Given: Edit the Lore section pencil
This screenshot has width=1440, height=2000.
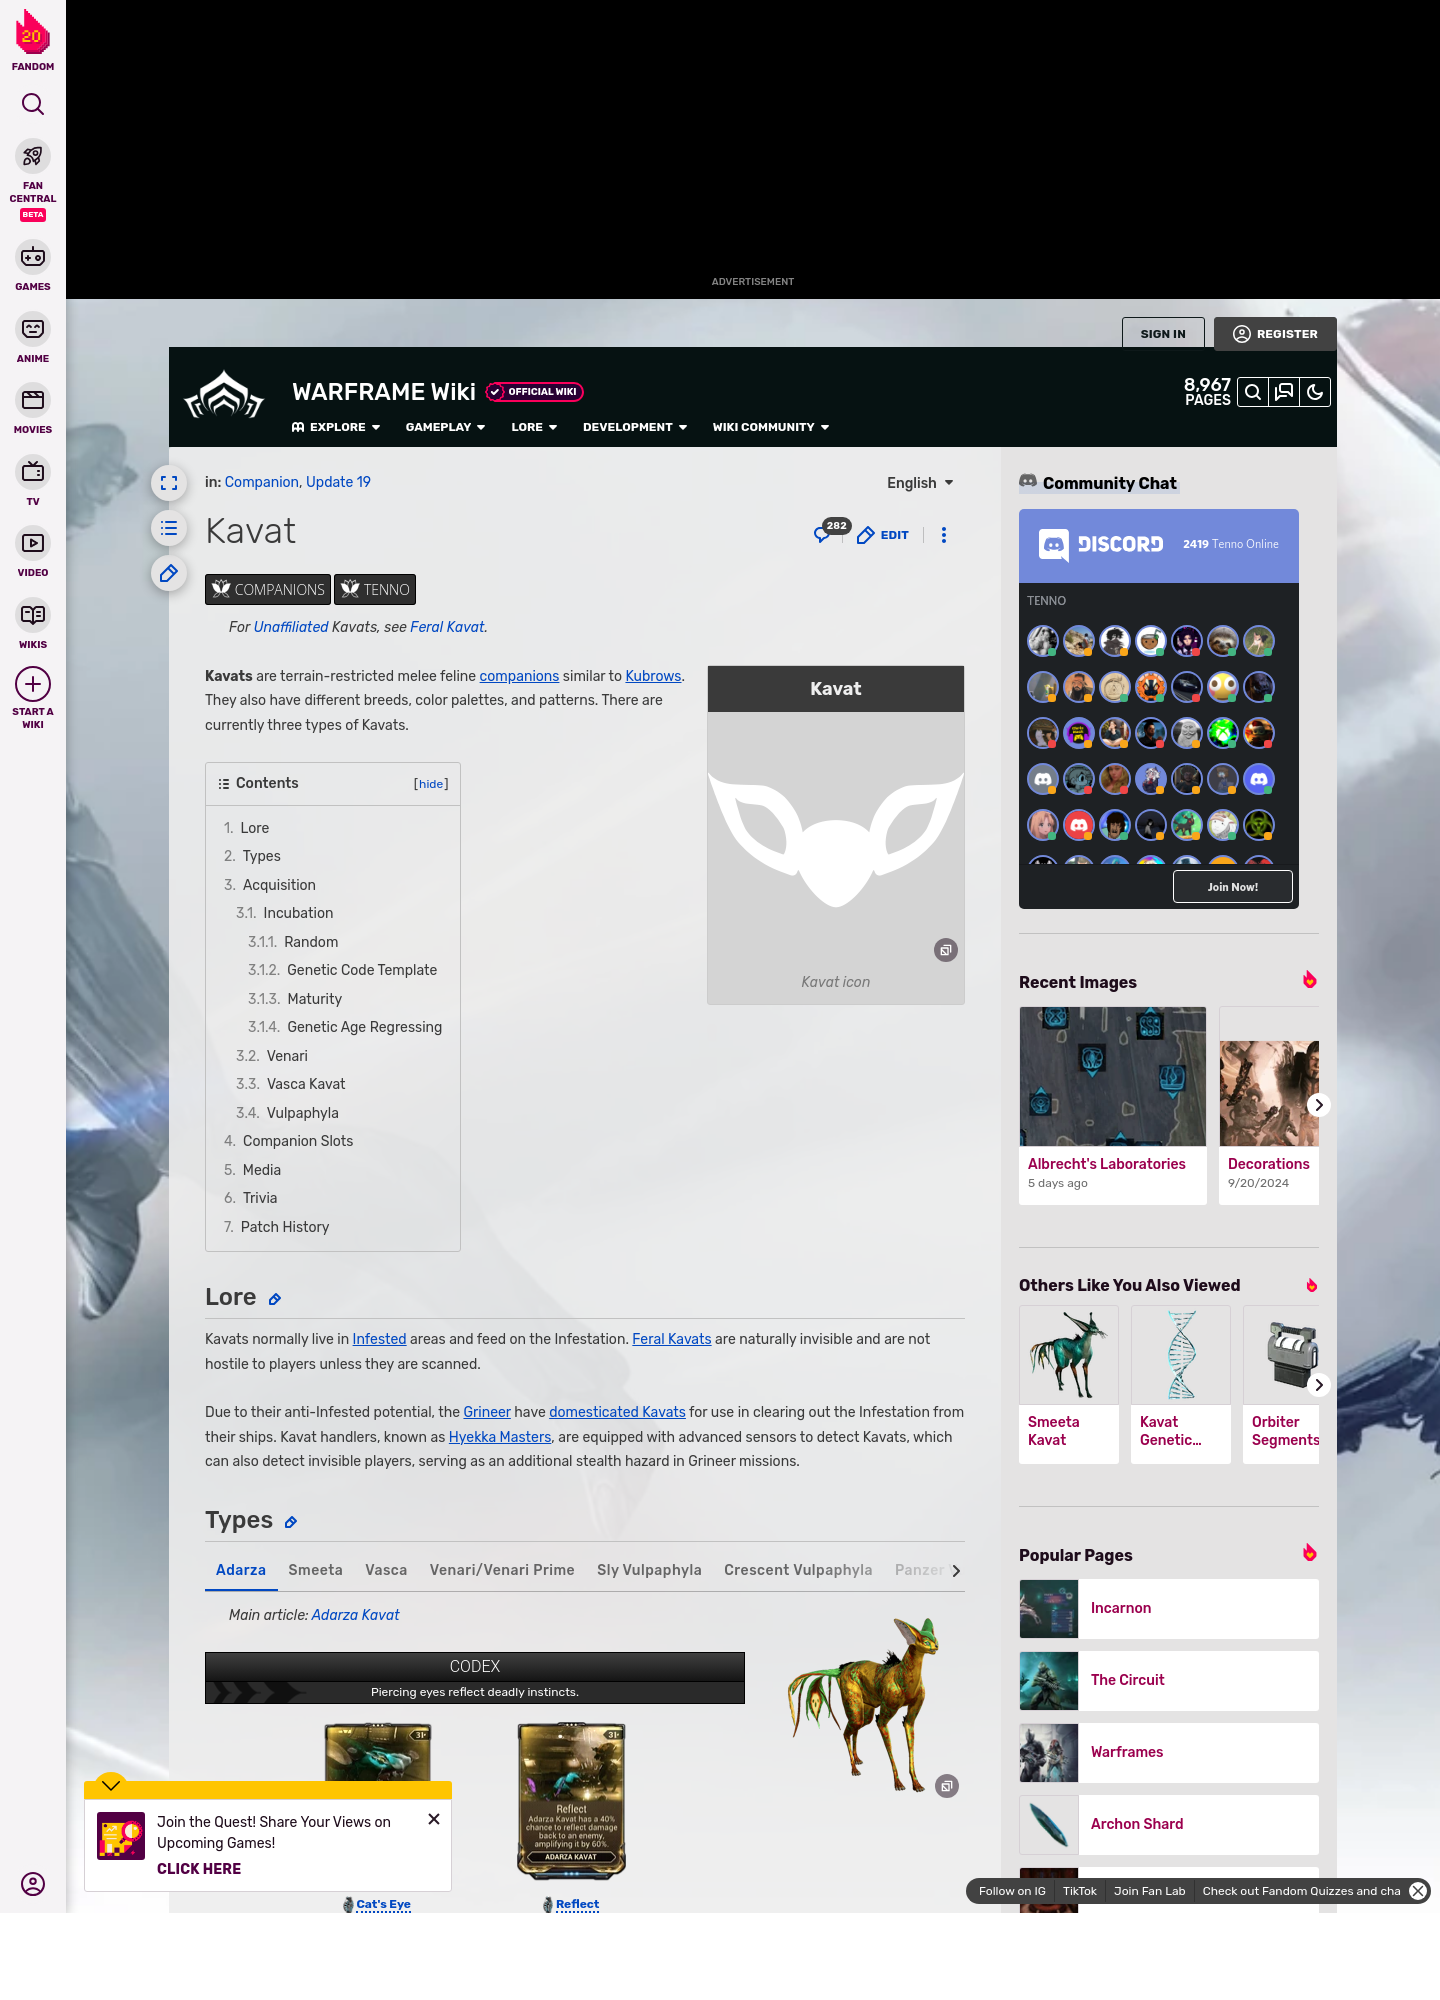Looking at the screenshot, I should point(275,1299).
